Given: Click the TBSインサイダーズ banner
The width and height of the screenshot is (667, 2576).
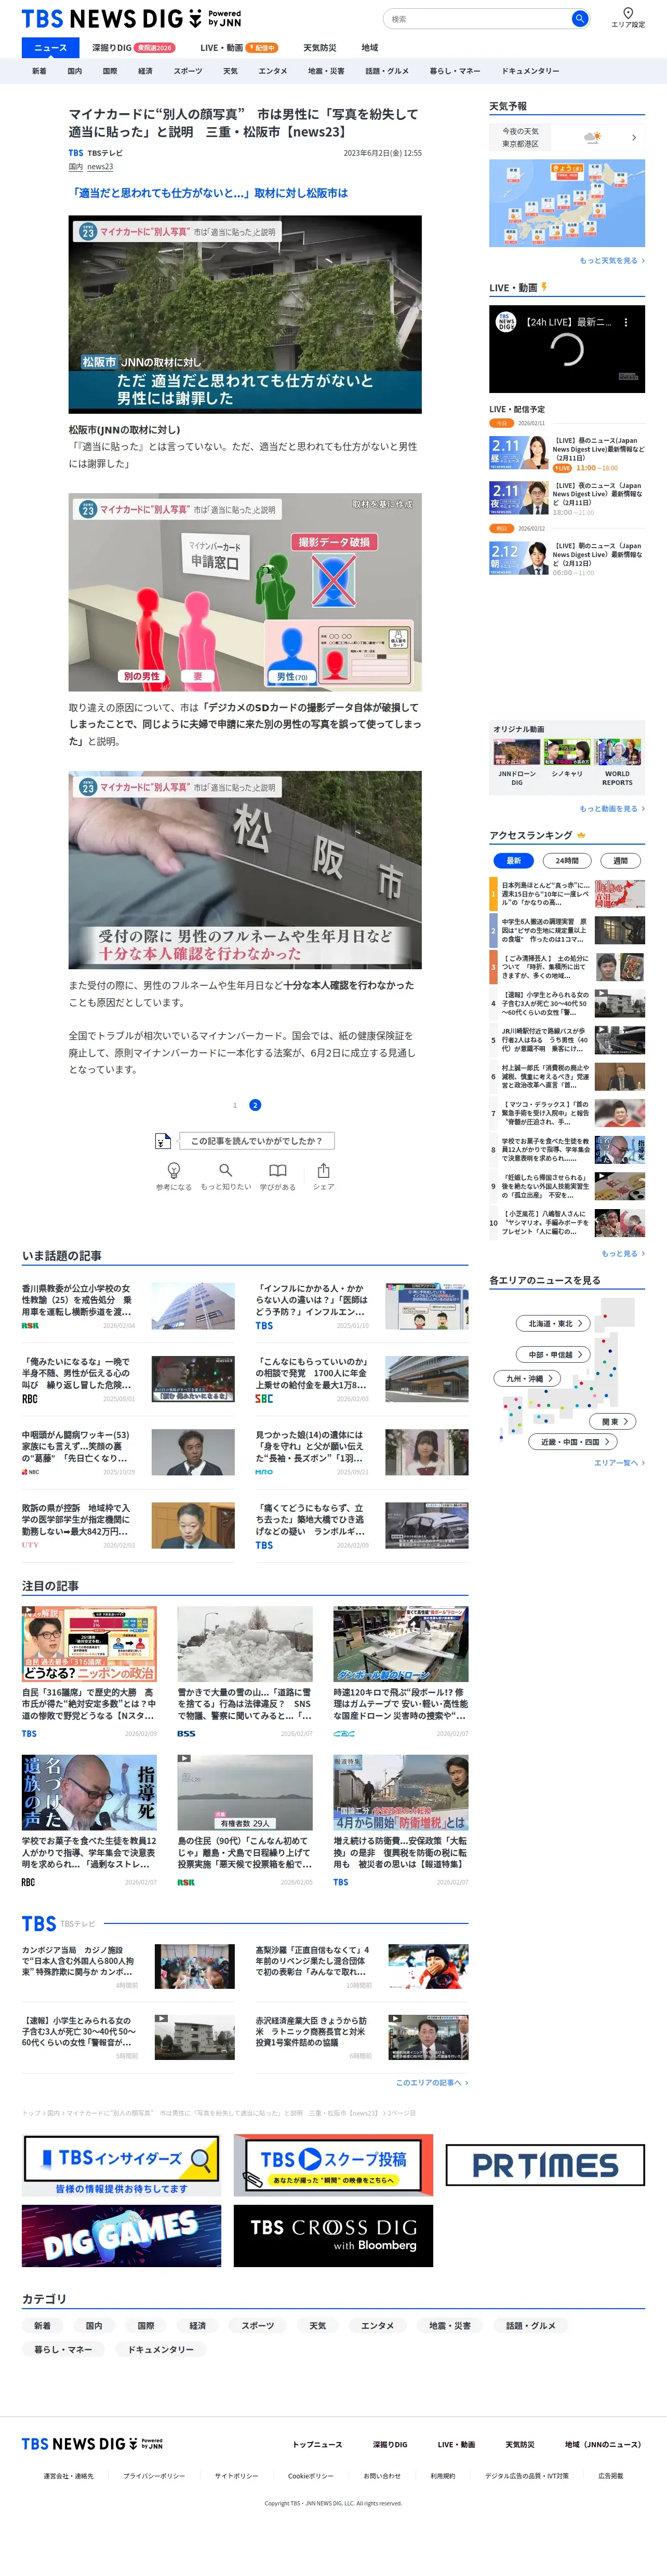Looking at the screenshot, I should [122, 2165].
